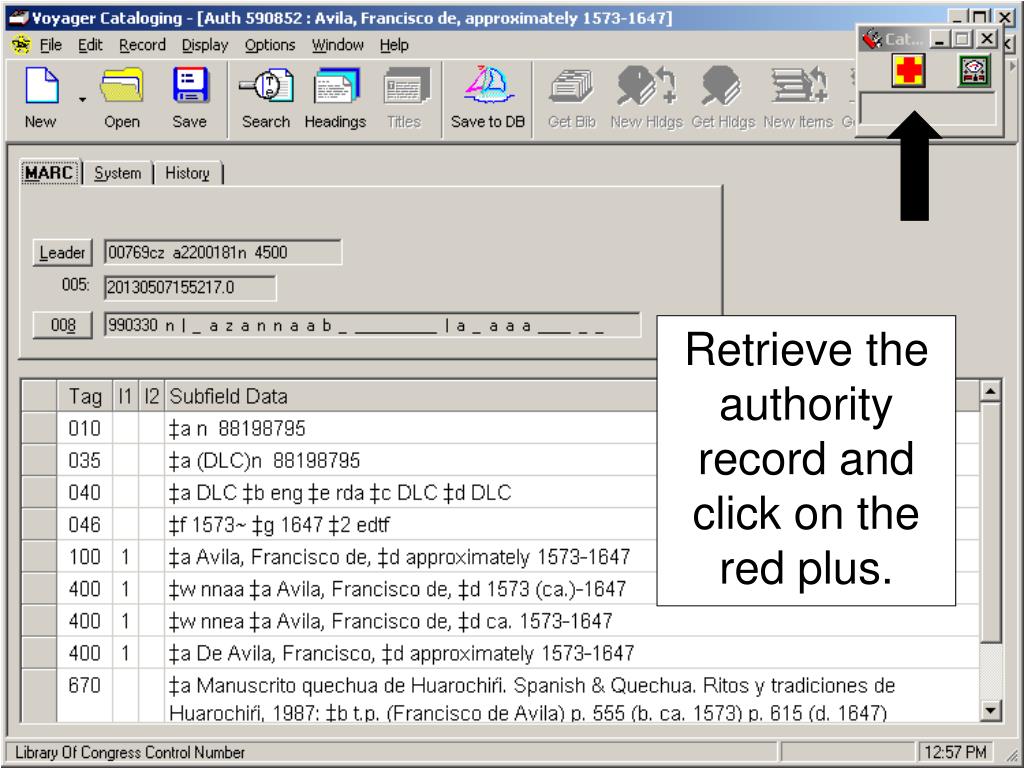This screenshot has height=768, width=1024.
Task: Click subfield data '‡f 1573~ ‡g 1647 ‡2 edtf'
Action: click(279, 524)
